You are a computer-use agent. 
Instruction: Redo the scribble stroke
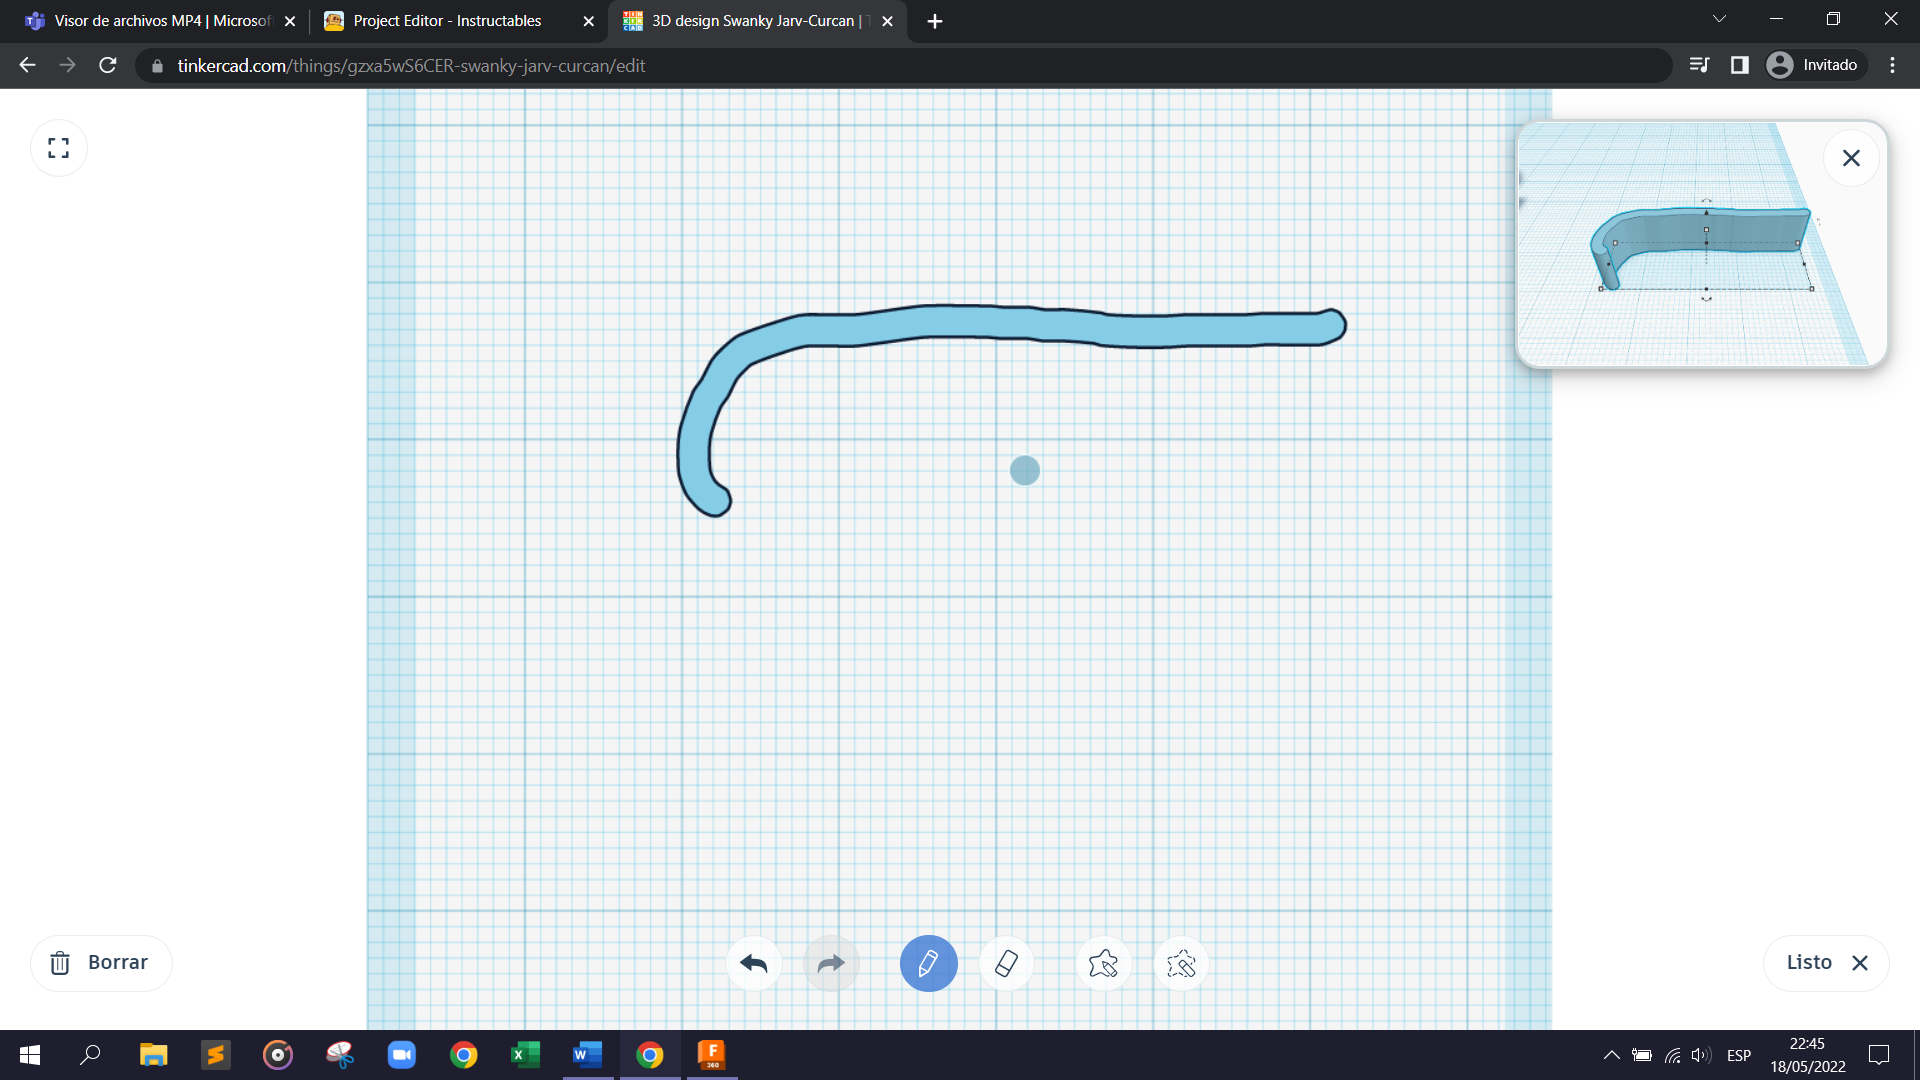point(831,963)
